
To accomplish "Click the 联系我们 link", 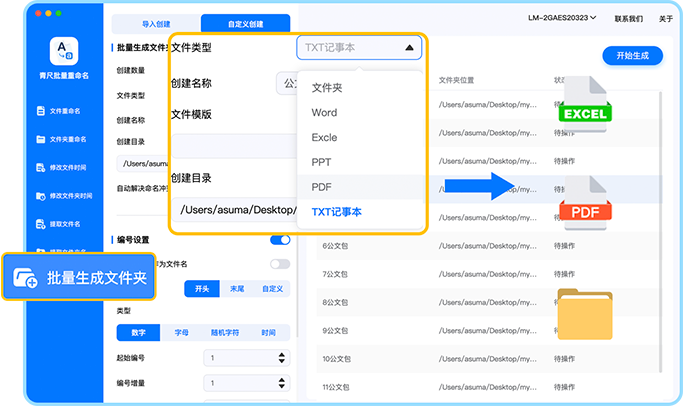I will (x=627, y=18).
